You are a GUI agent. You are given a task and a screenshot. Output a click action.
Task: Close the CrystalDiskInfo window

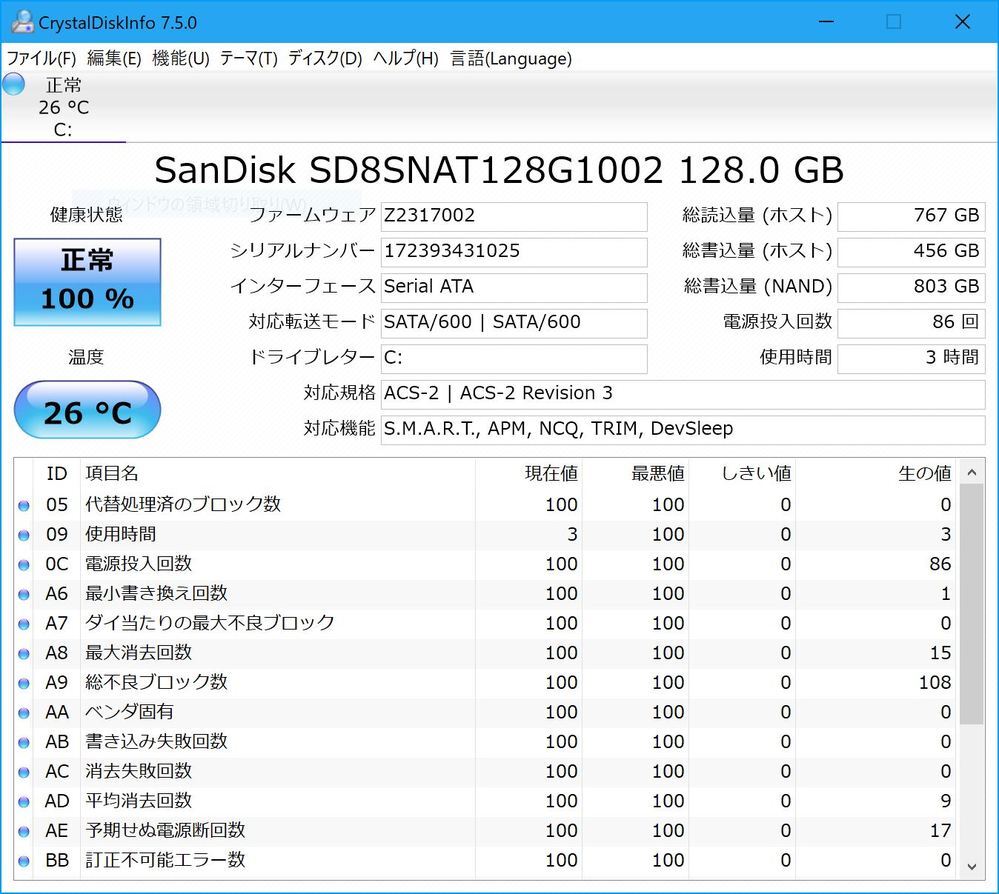pyautogui.click(x=962, y=22)
